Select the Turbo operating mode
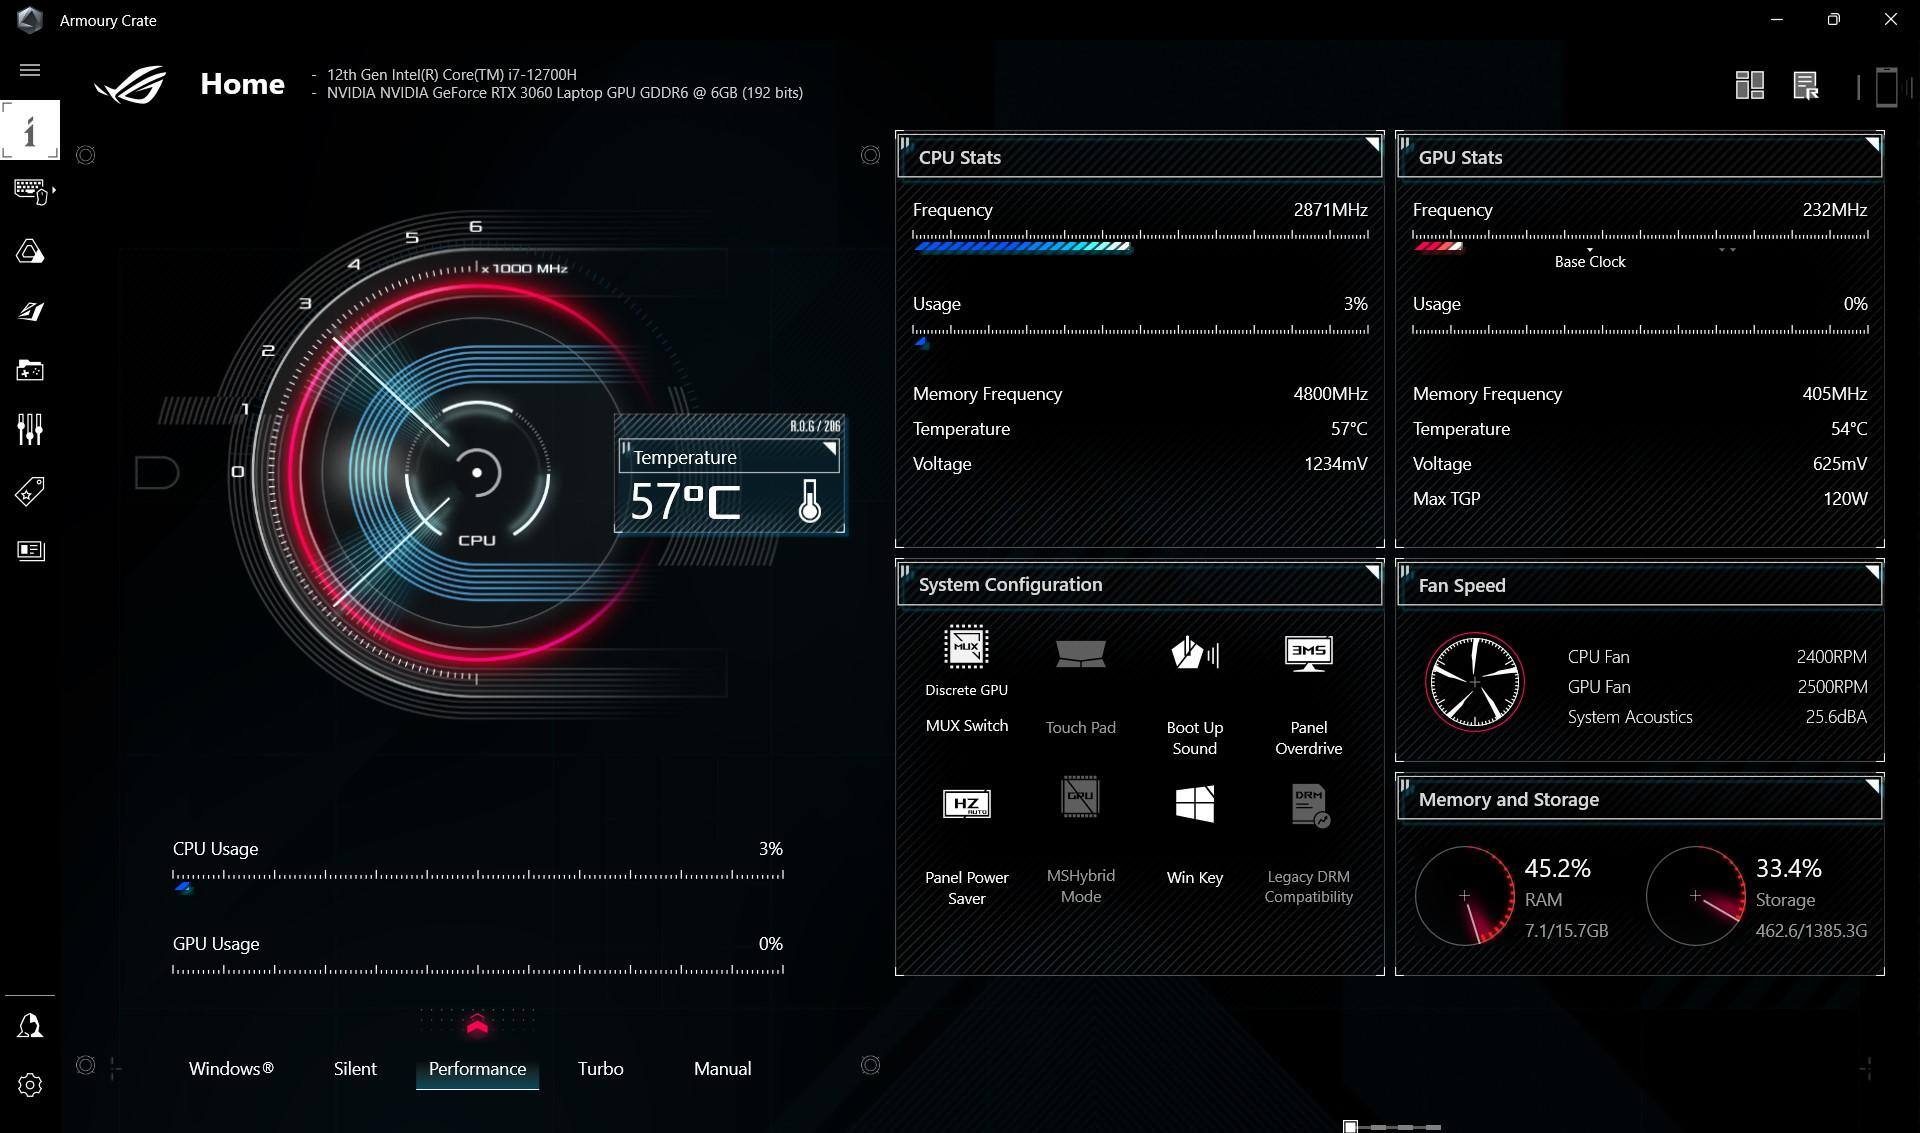The width and height of the screenshot is (1920, 1133). (x=600, y=1069)
